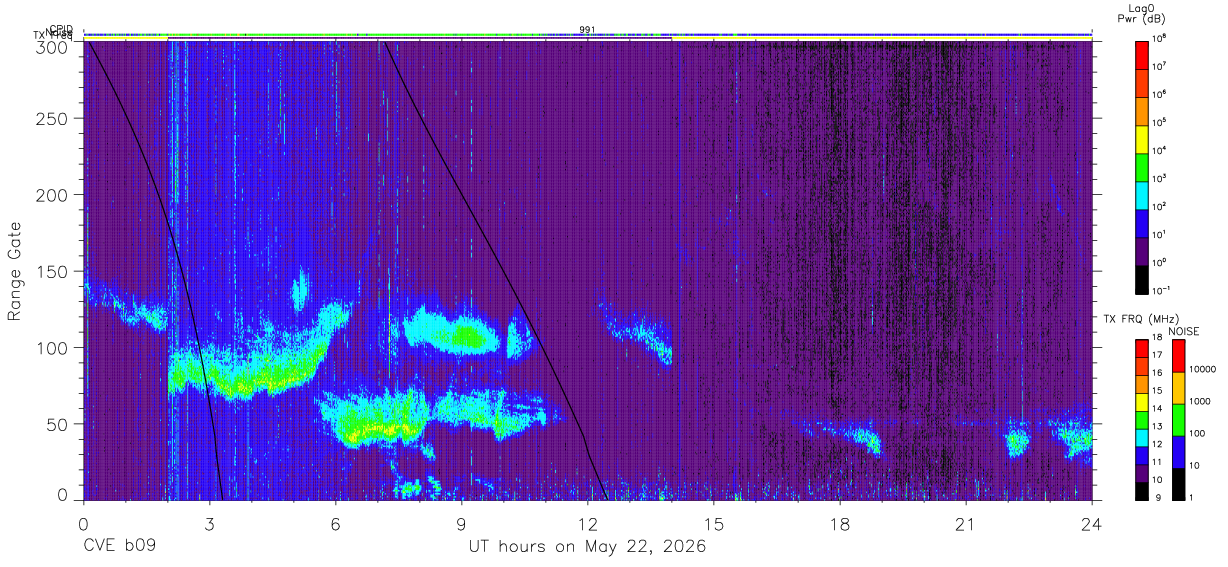
Task: Click the '9' UT hour tick label
Action: coord(462,523)
